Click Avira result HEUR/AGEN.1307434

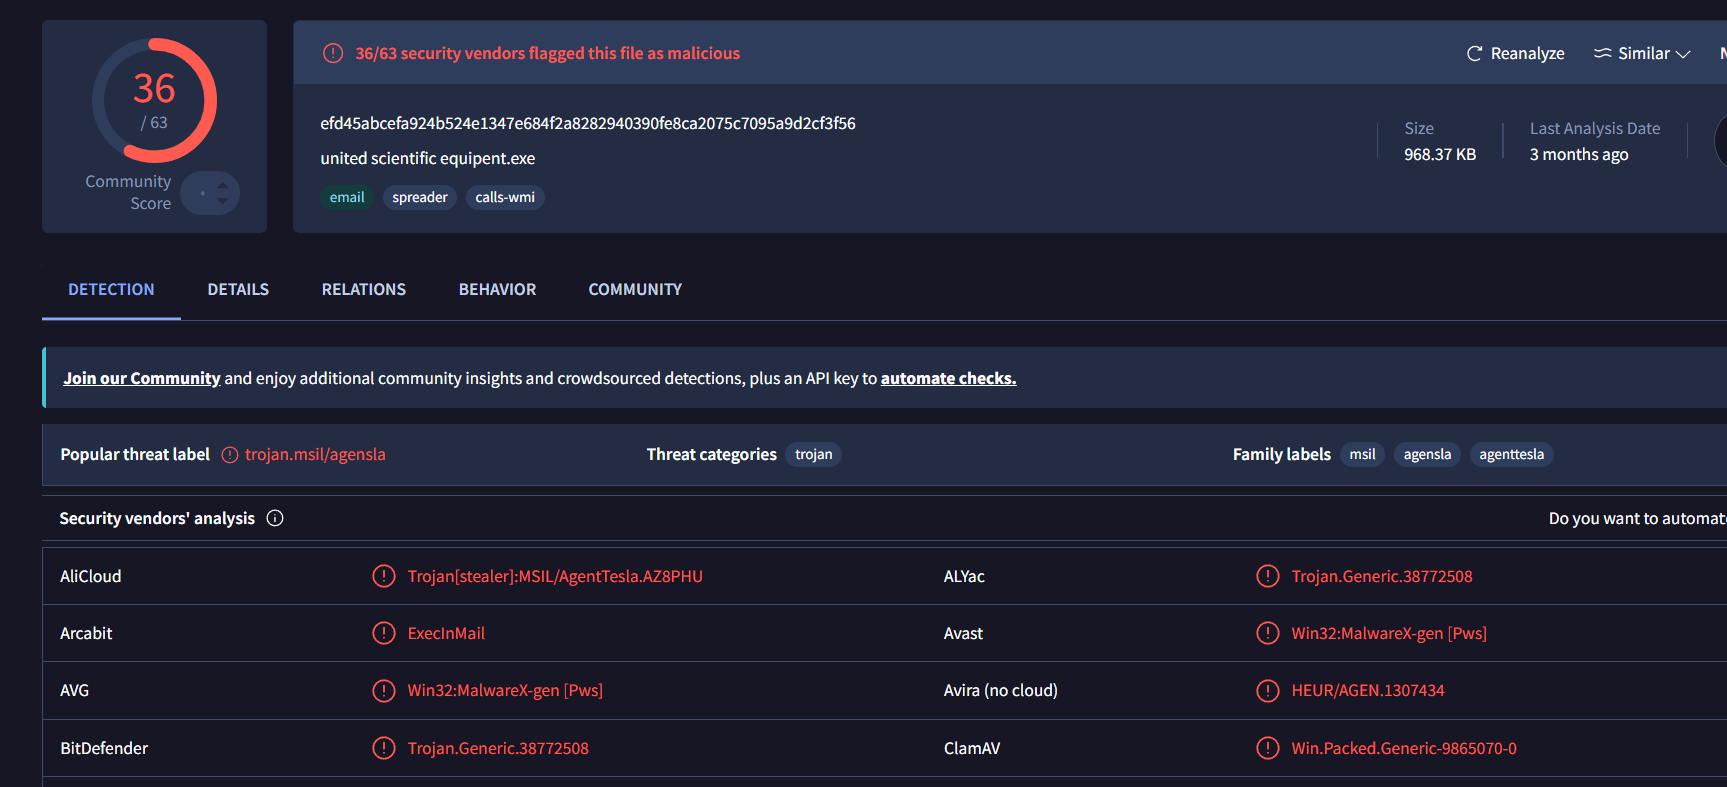point(1368,690)
